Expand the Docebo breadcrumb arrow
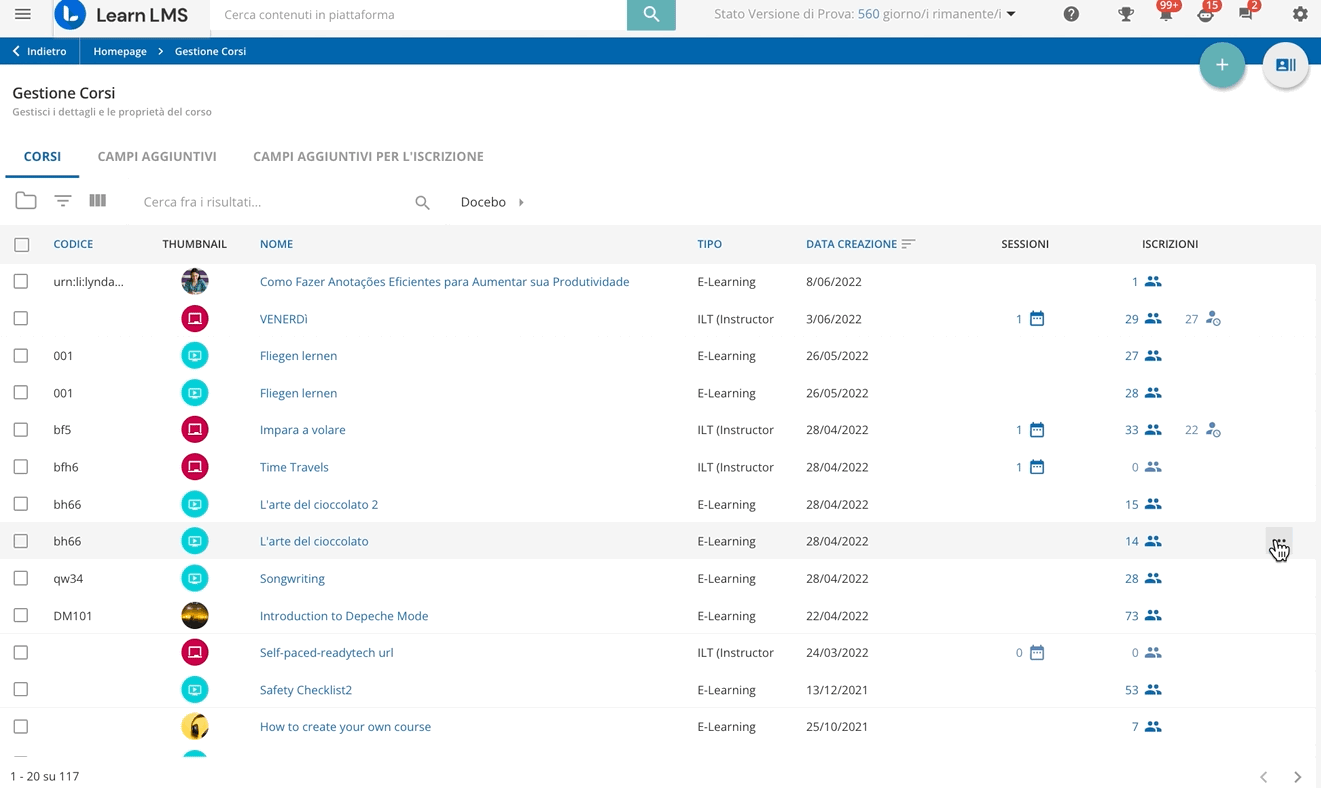Image resolution: width=1321 pixels, height=788 pixels. coord(521,202)
